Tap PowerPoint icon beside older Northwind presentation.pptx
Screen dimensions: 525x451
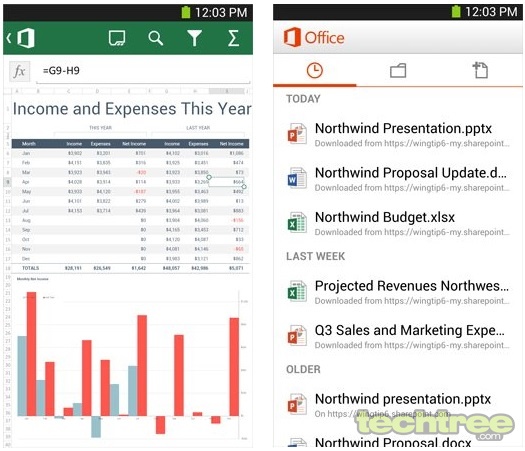coord(297,404)
